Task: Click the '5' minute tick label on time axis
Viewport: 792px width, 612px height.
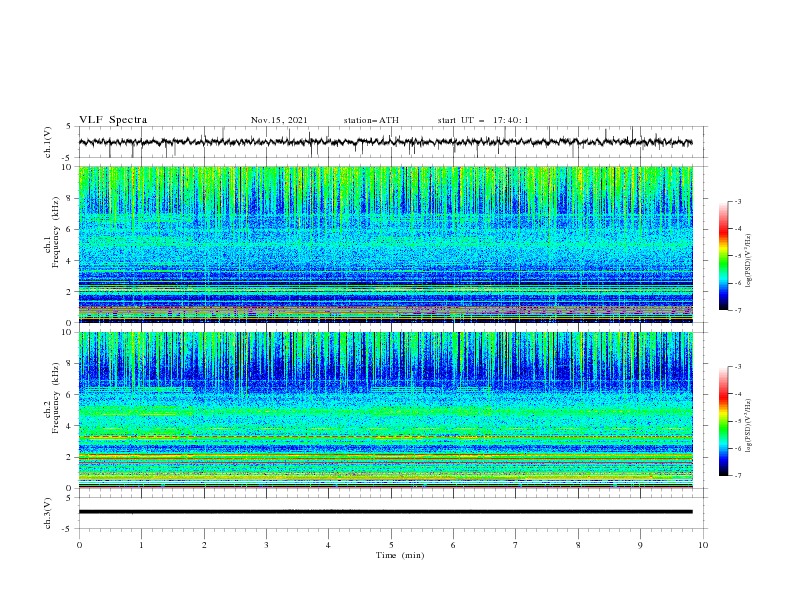Action: [391, 545]
